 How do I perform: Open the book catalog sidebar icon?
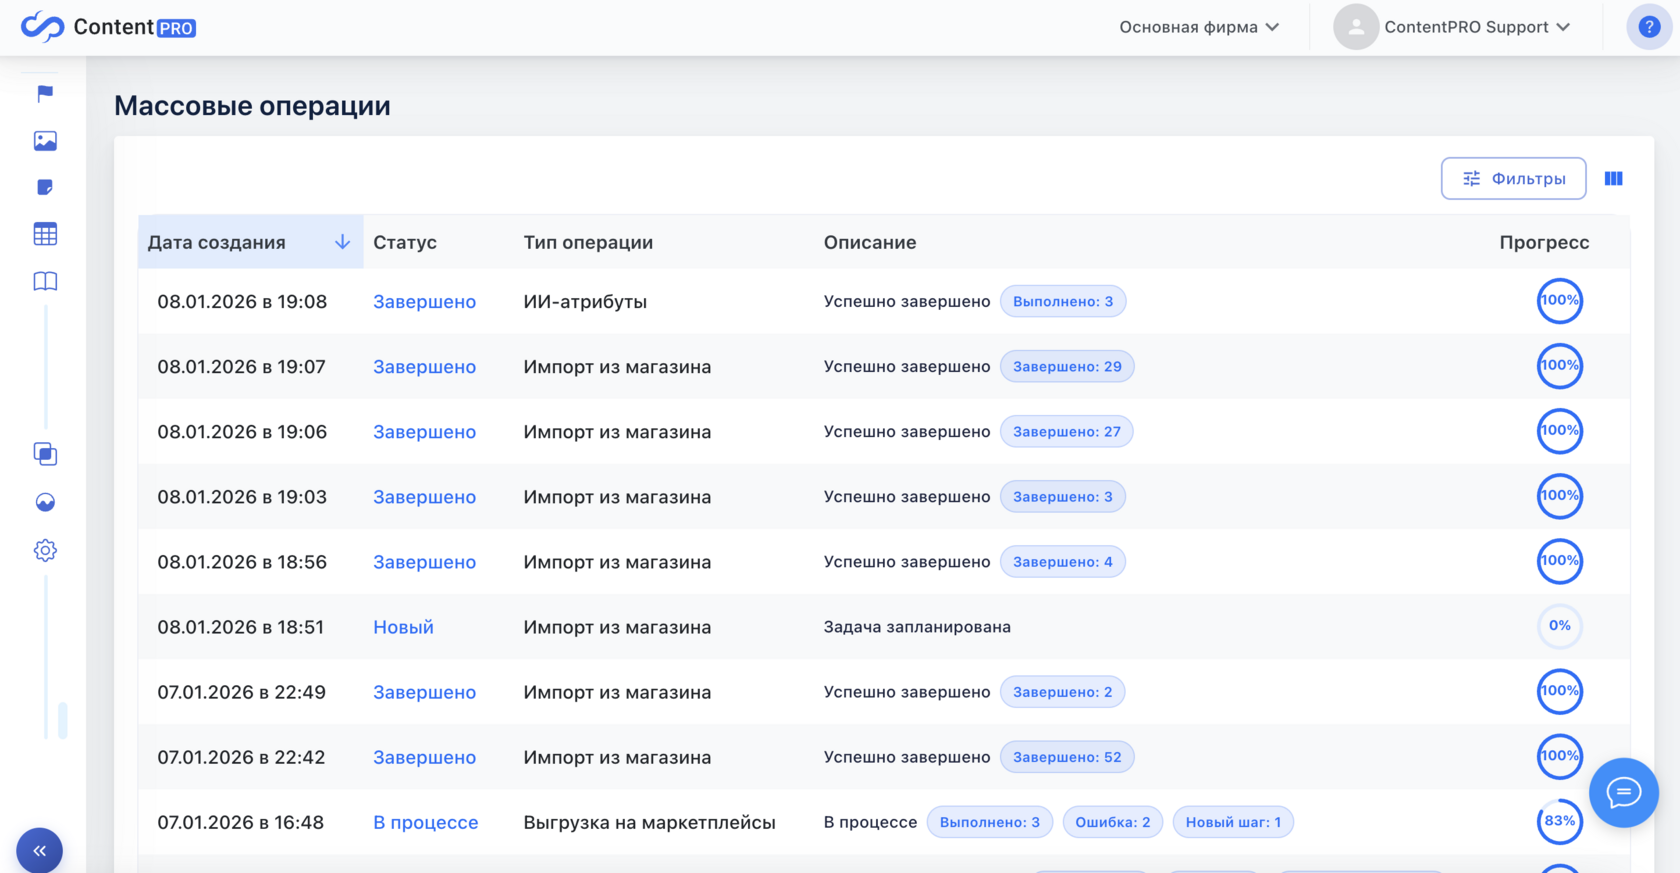[x=45, y=281]
